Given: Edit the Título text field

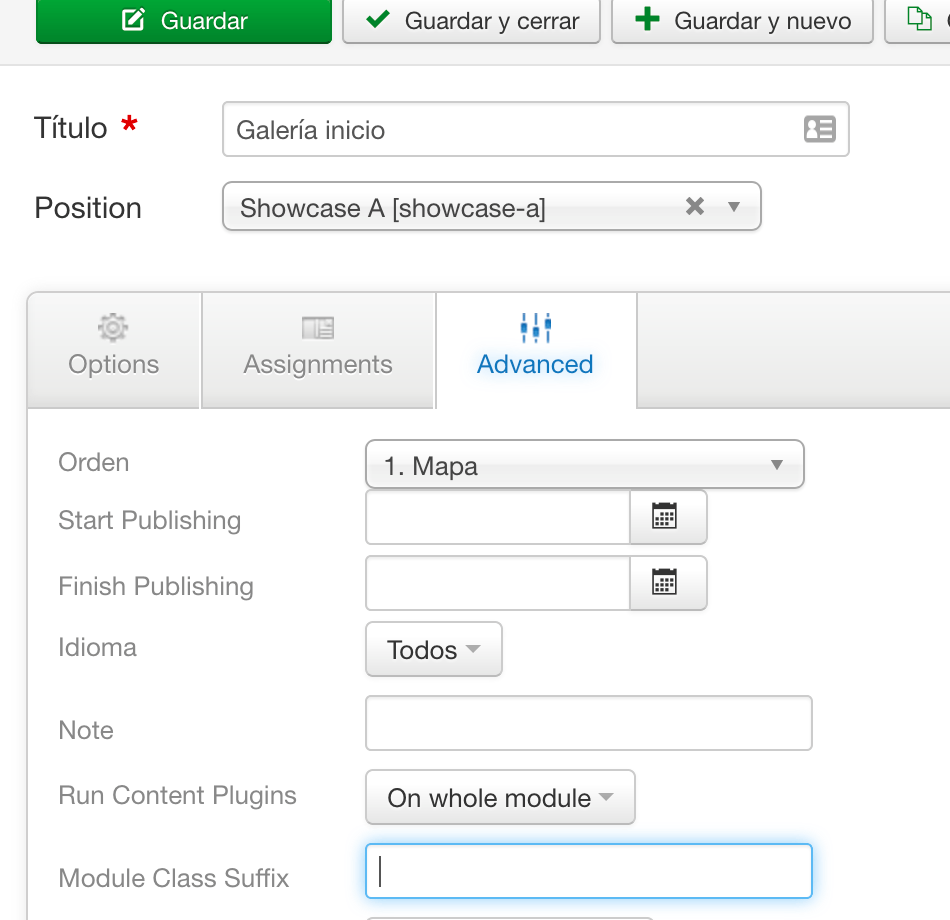Looking at the screenshot, I should click(536, 129).
